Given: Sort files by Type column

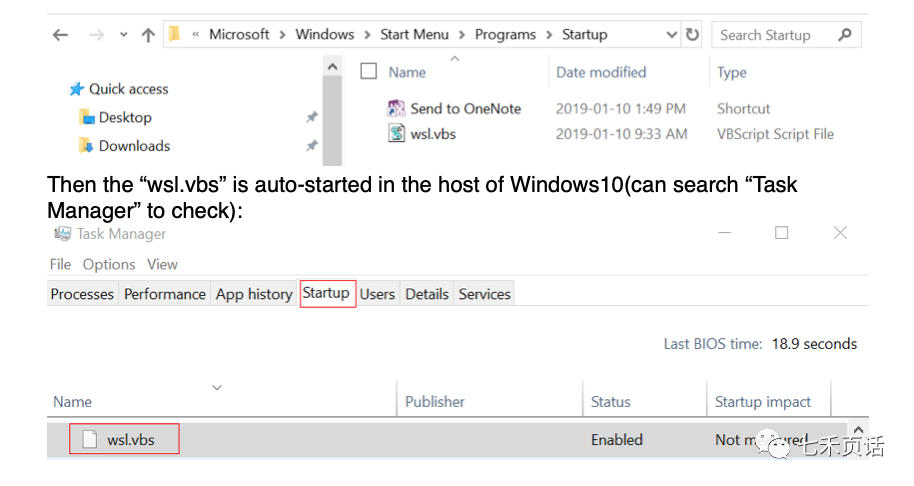Looking at the screenshot, I should pos(732,73).
